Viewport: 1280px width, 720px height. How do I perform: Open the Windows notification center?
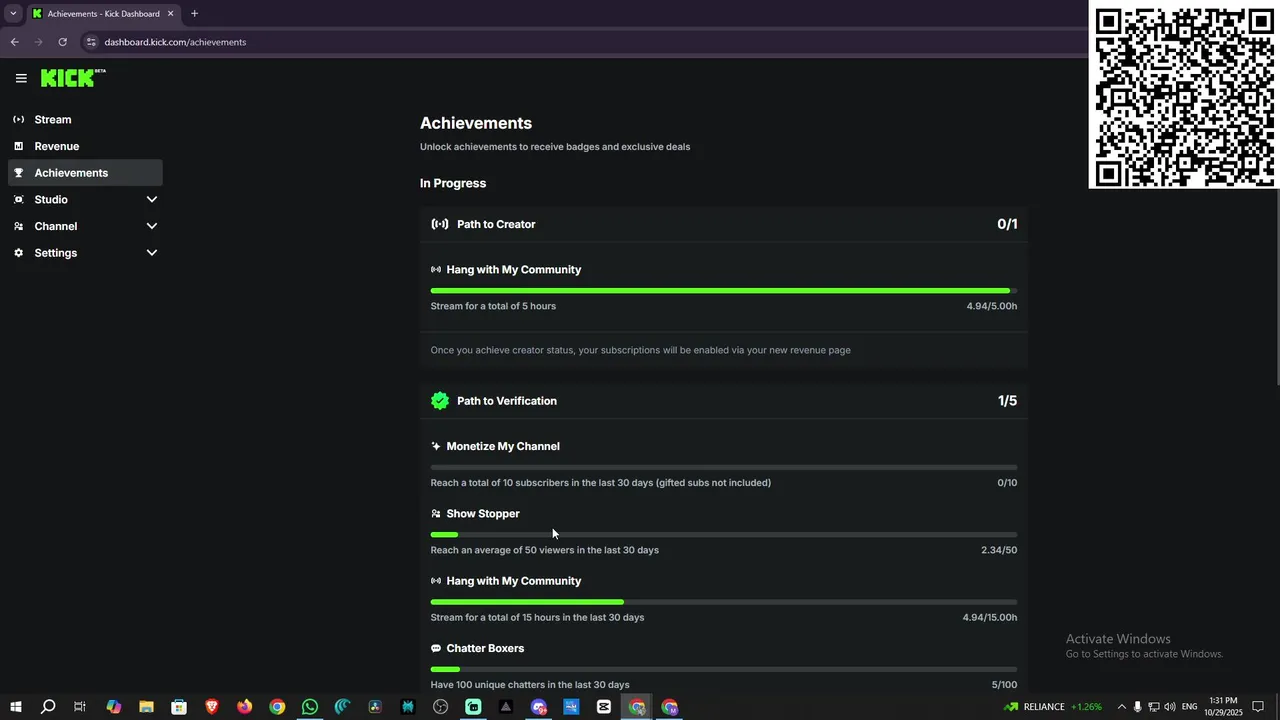click(x=1259, y=707)
